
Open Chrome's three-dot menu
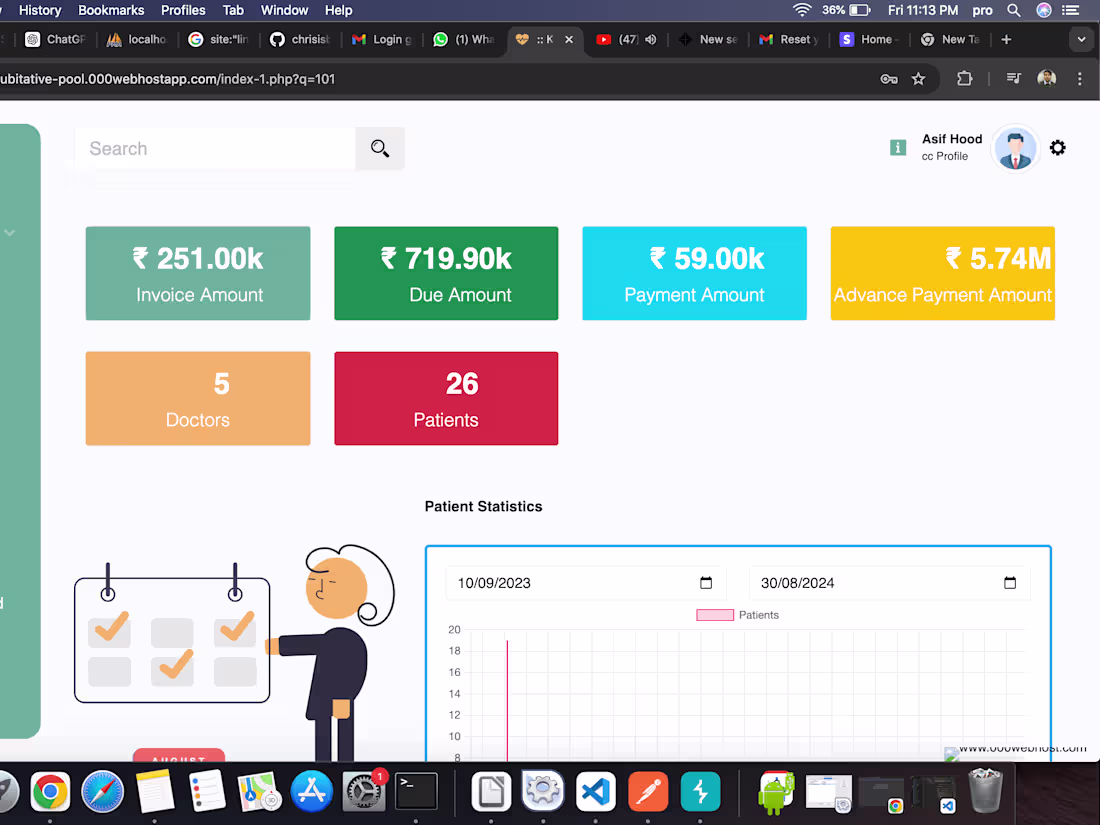[x=1079, y=77]
